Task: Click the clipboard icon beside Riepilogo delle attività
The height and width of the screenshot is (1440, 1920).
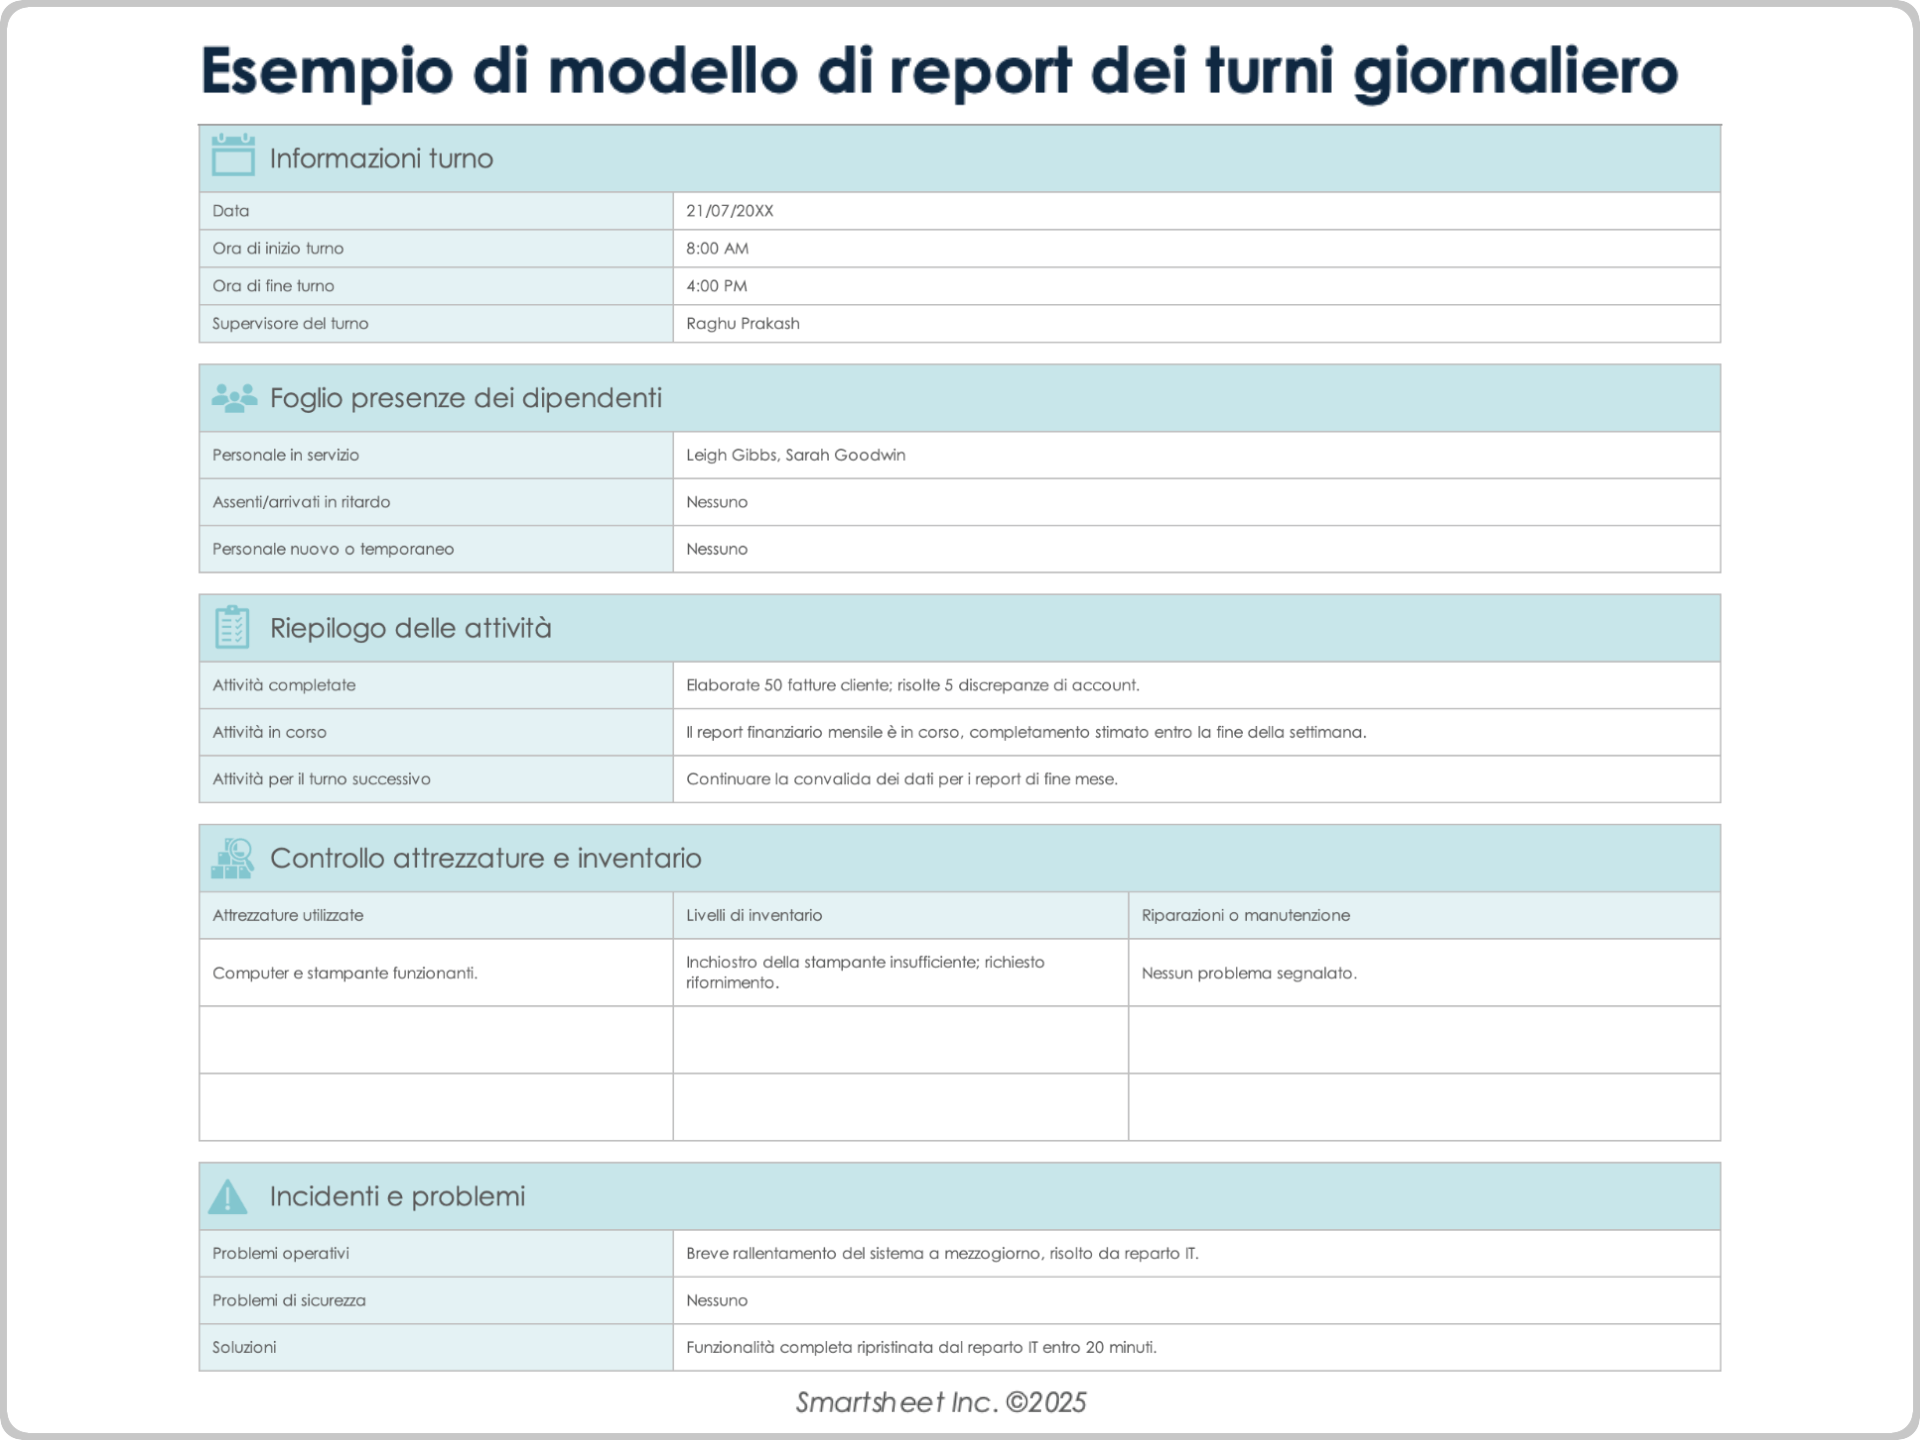Action: click(x=233, y=627)
